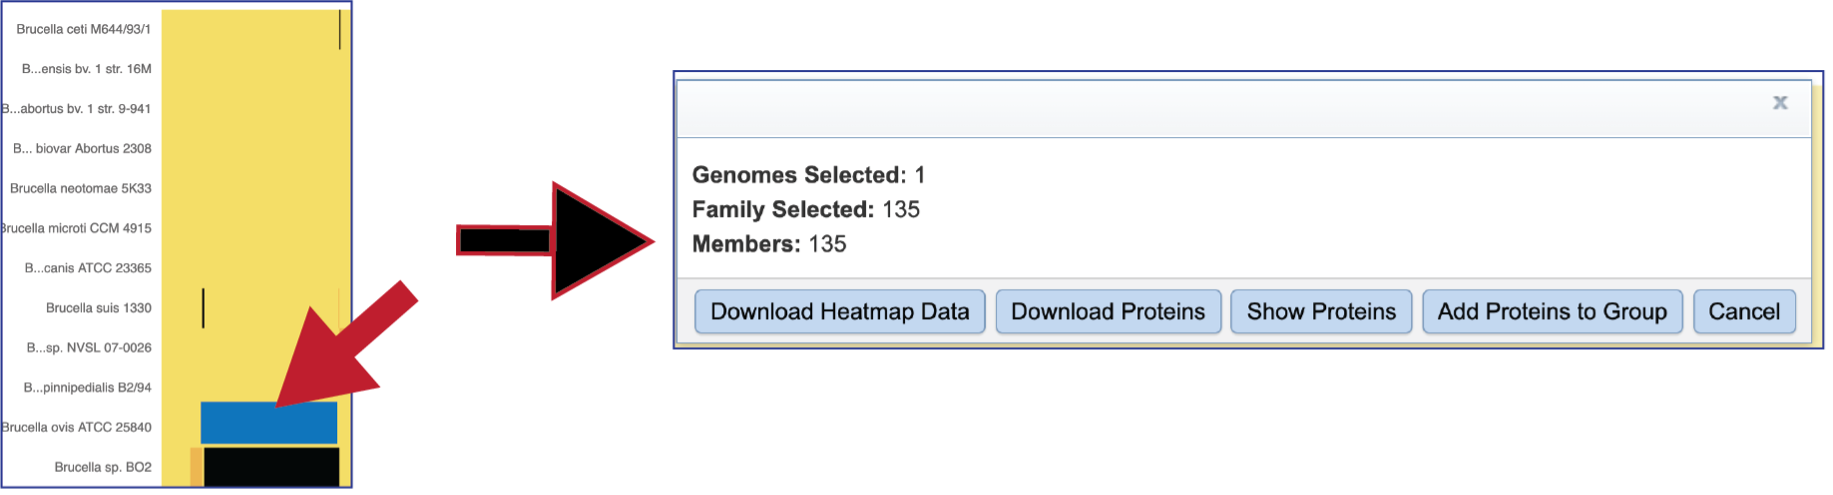The image size is (1833, 495).
Task: Select the Brucella neotomae 5K33 label
Action: 81,188
